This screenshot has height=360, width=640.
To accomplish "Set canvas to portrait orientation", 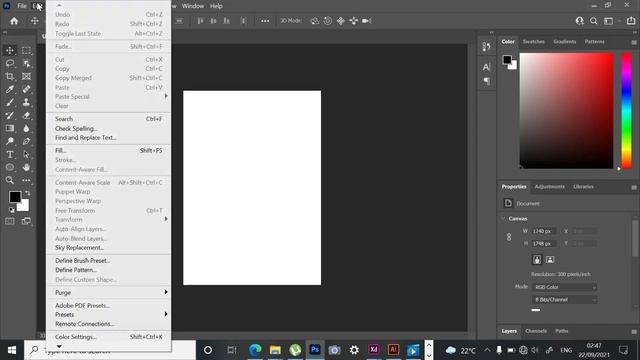I will 537,260.
